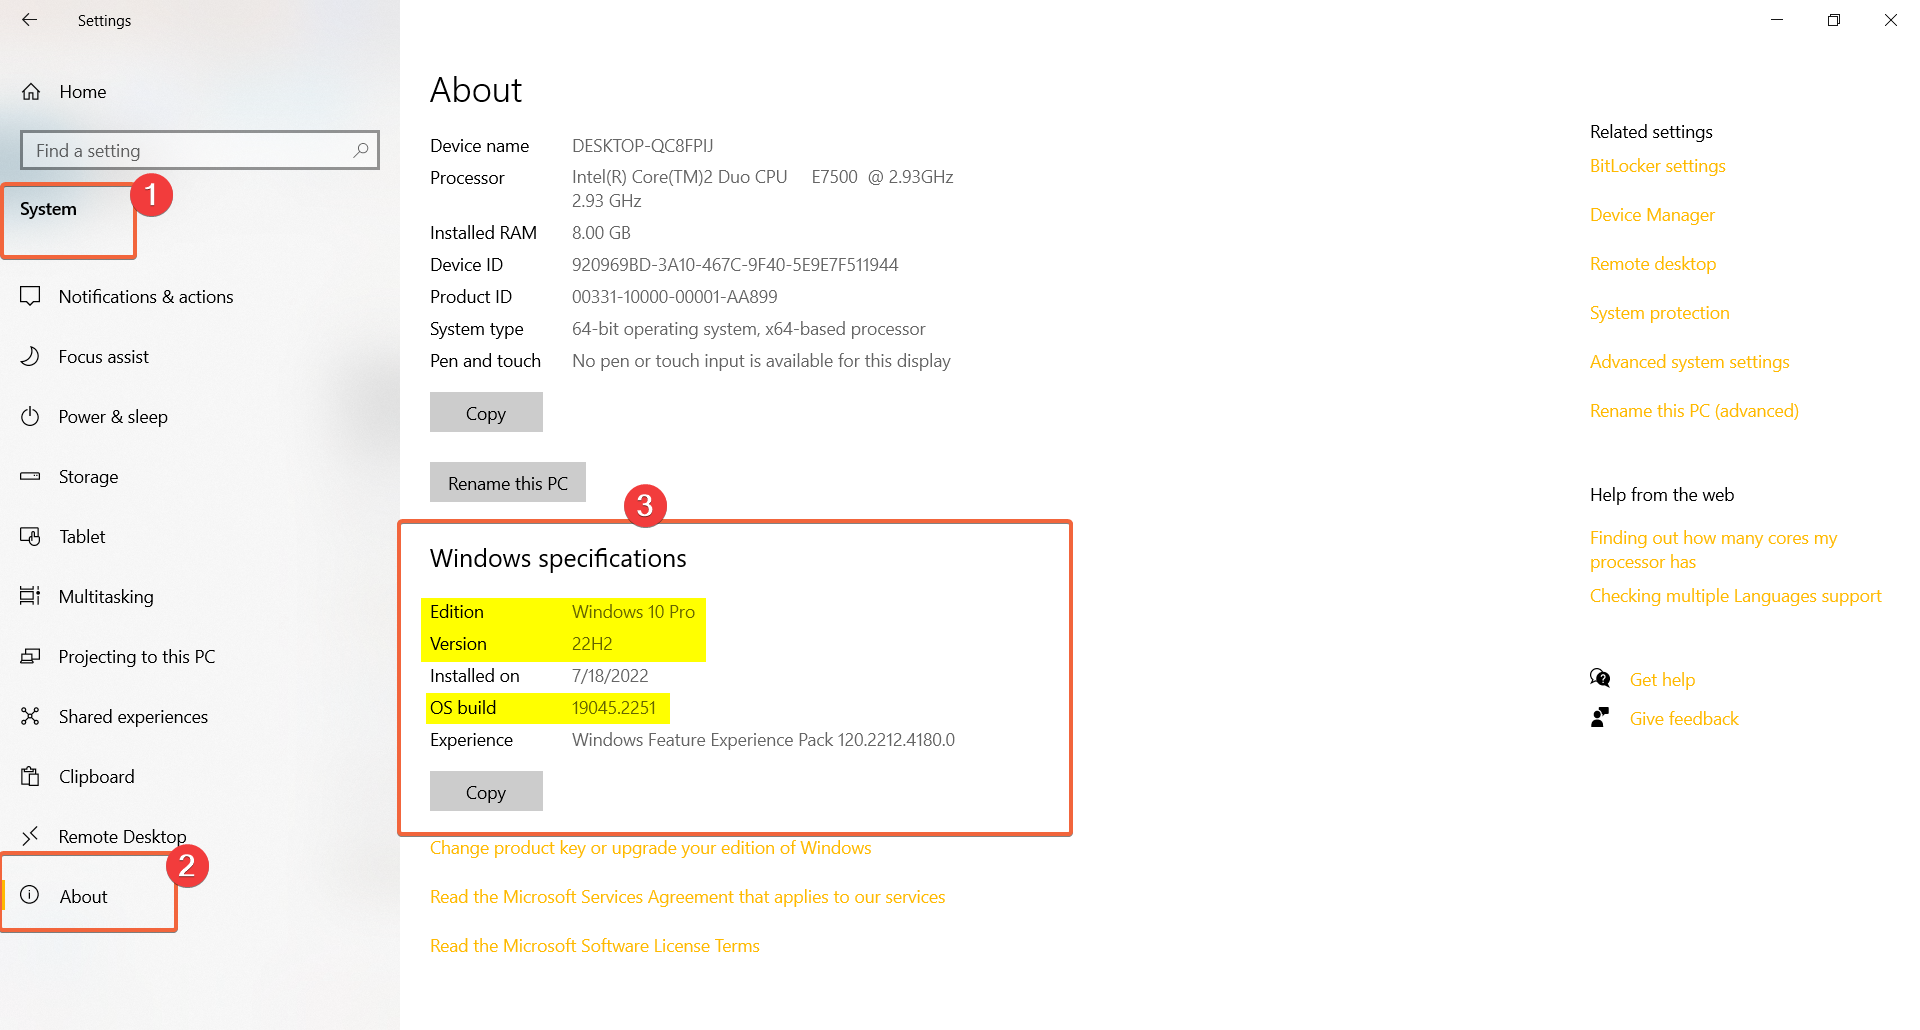The width and height of the screenshot is (1920, 1030).
Task: Click the device name DESKTOP-QC8FPIJ
Action: 643,146
